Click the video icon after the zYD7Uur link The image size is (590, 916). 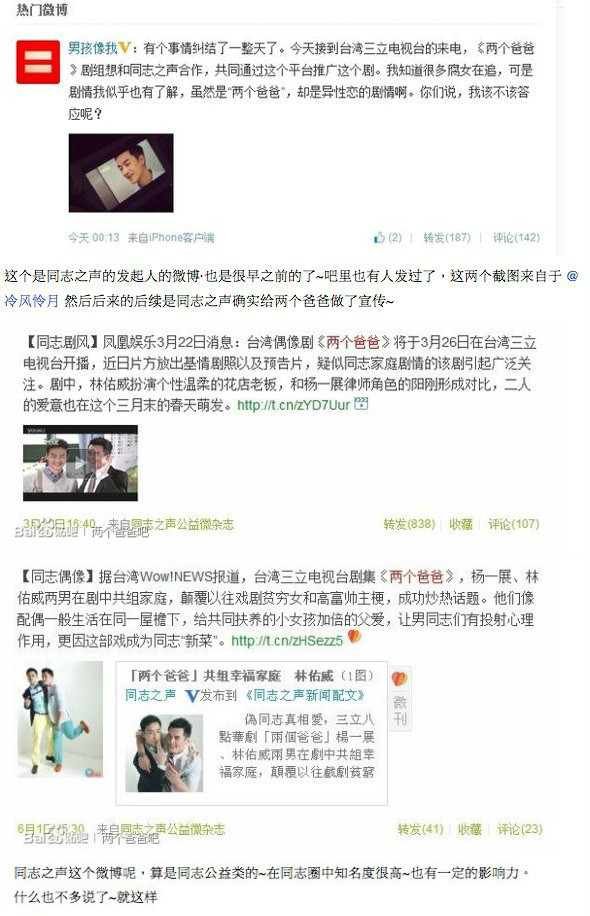click(361, 403)
